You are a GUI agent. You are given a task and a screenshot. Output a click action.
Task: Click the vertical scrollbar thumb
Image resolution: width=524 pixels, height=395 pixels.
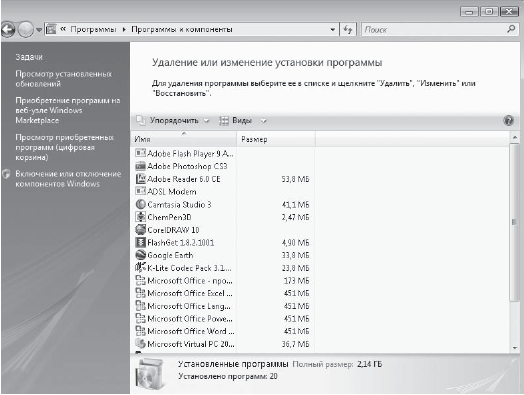[x=515, y=222]
